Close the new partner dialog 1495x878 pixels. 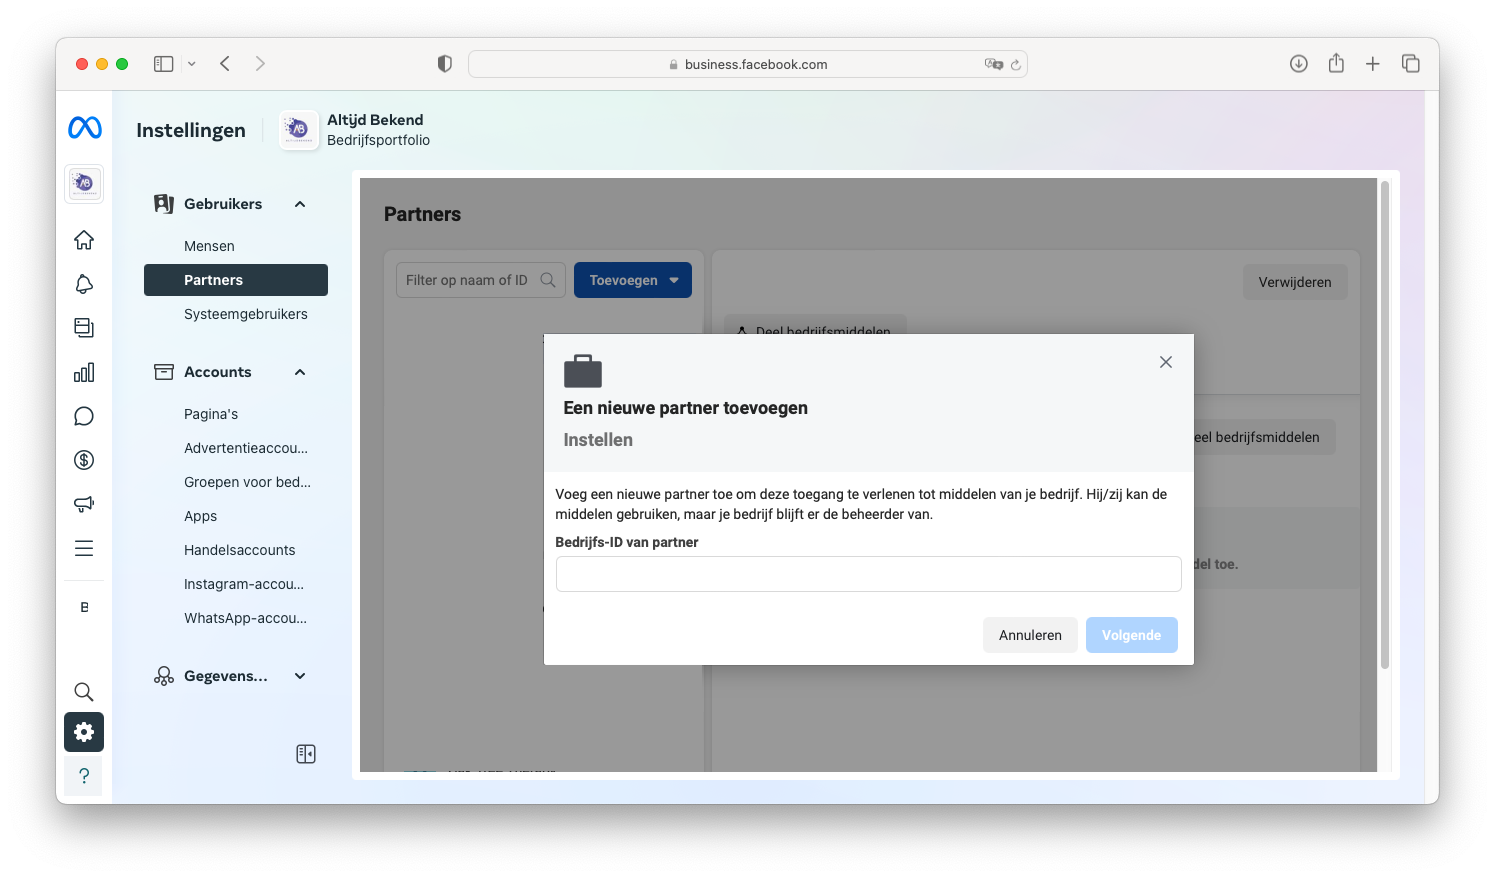coord(1166,362)
